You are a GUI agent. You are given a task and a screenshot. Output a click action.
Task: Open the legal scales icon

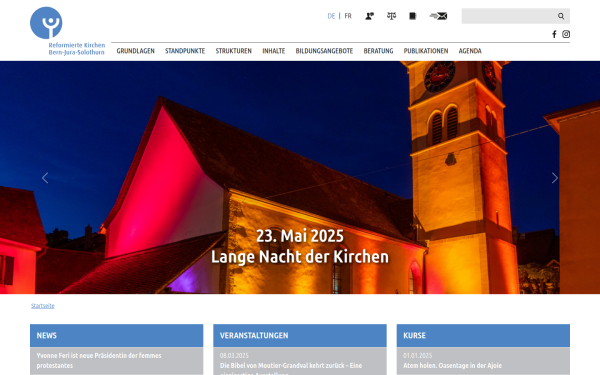[391, 16]
